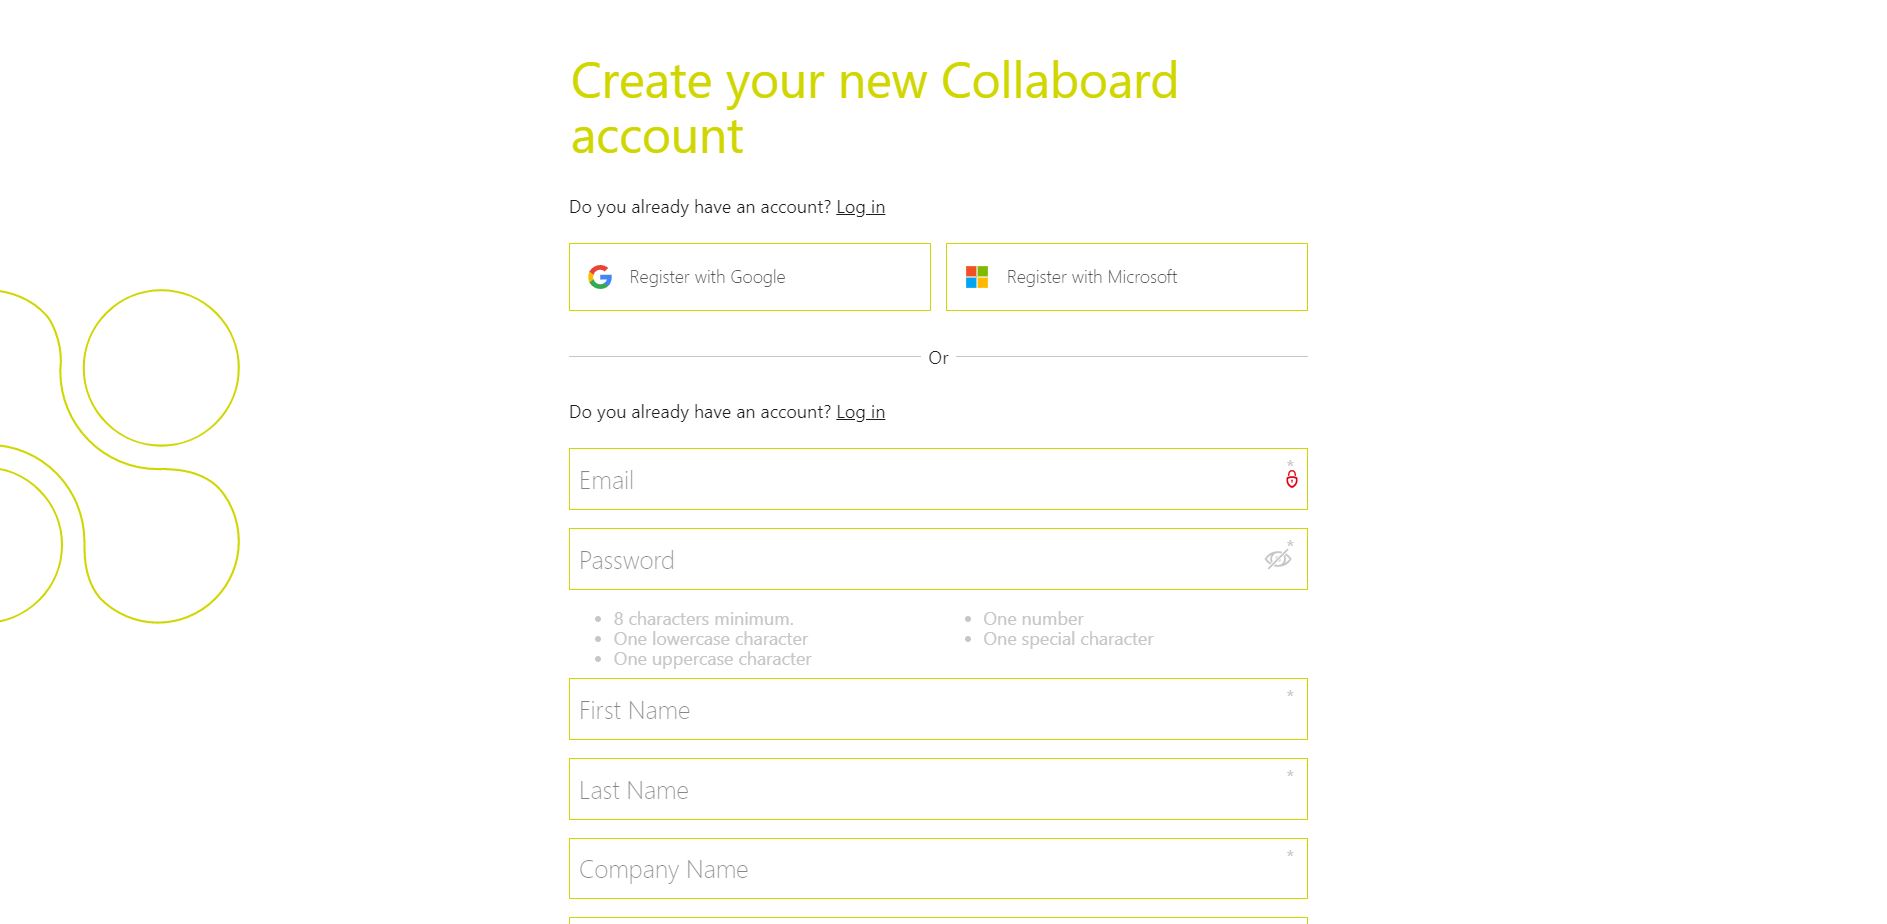Click inside the Password input field
Viewport: 1887px width, 924px height.
pos(900,559)
